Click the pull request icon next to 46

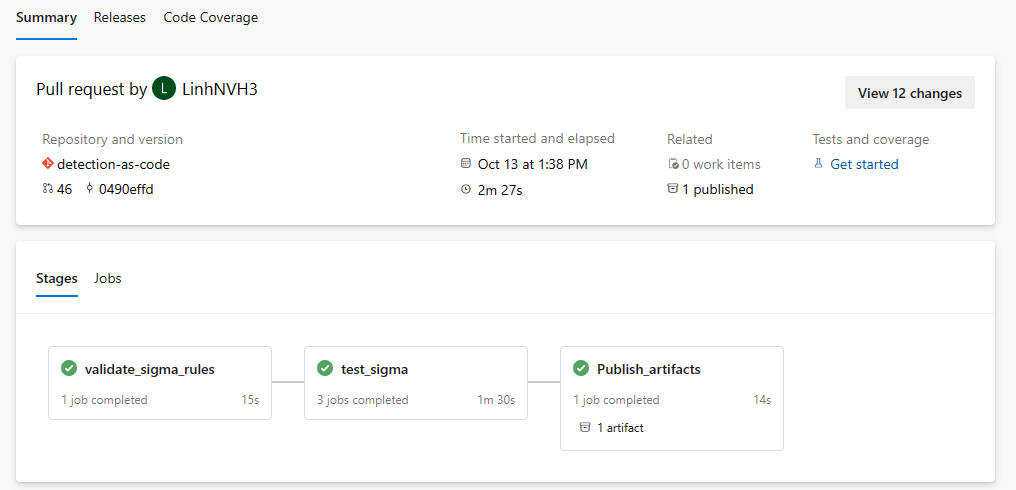pyautogui.click(x=47, y=189)
